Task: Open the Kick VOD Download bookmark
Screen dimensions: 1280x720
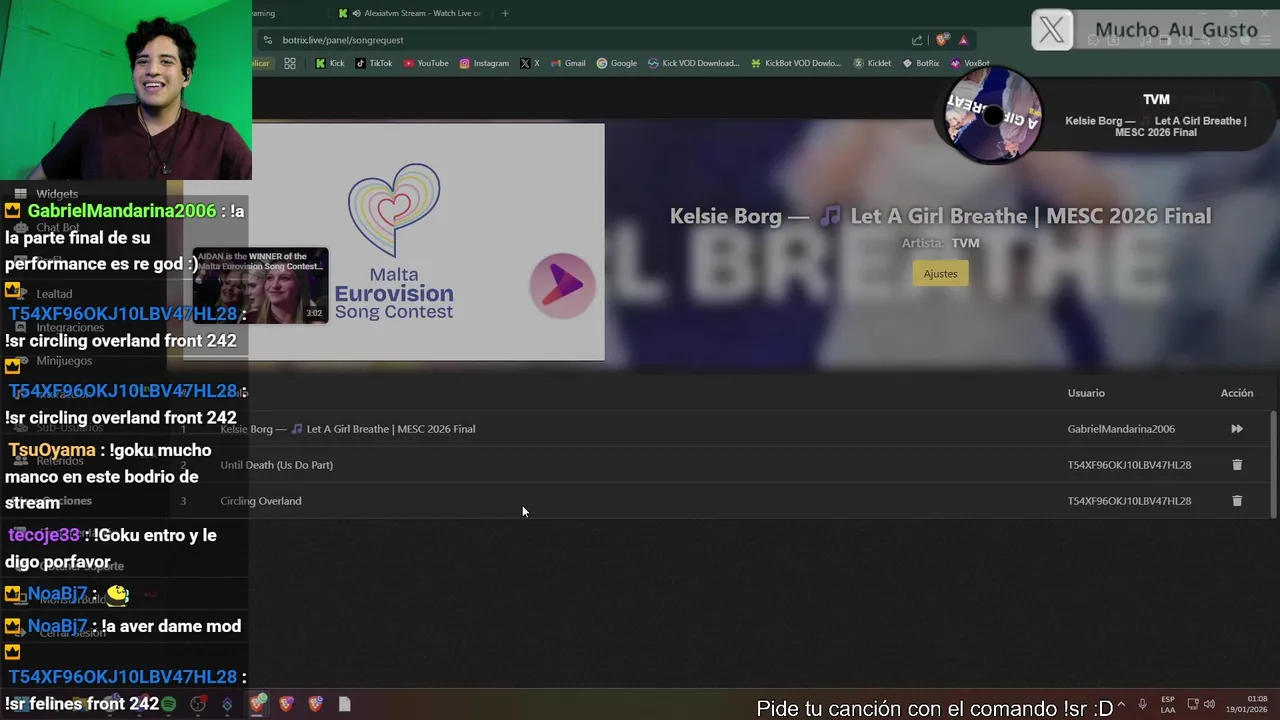Action: coord(694,63)
